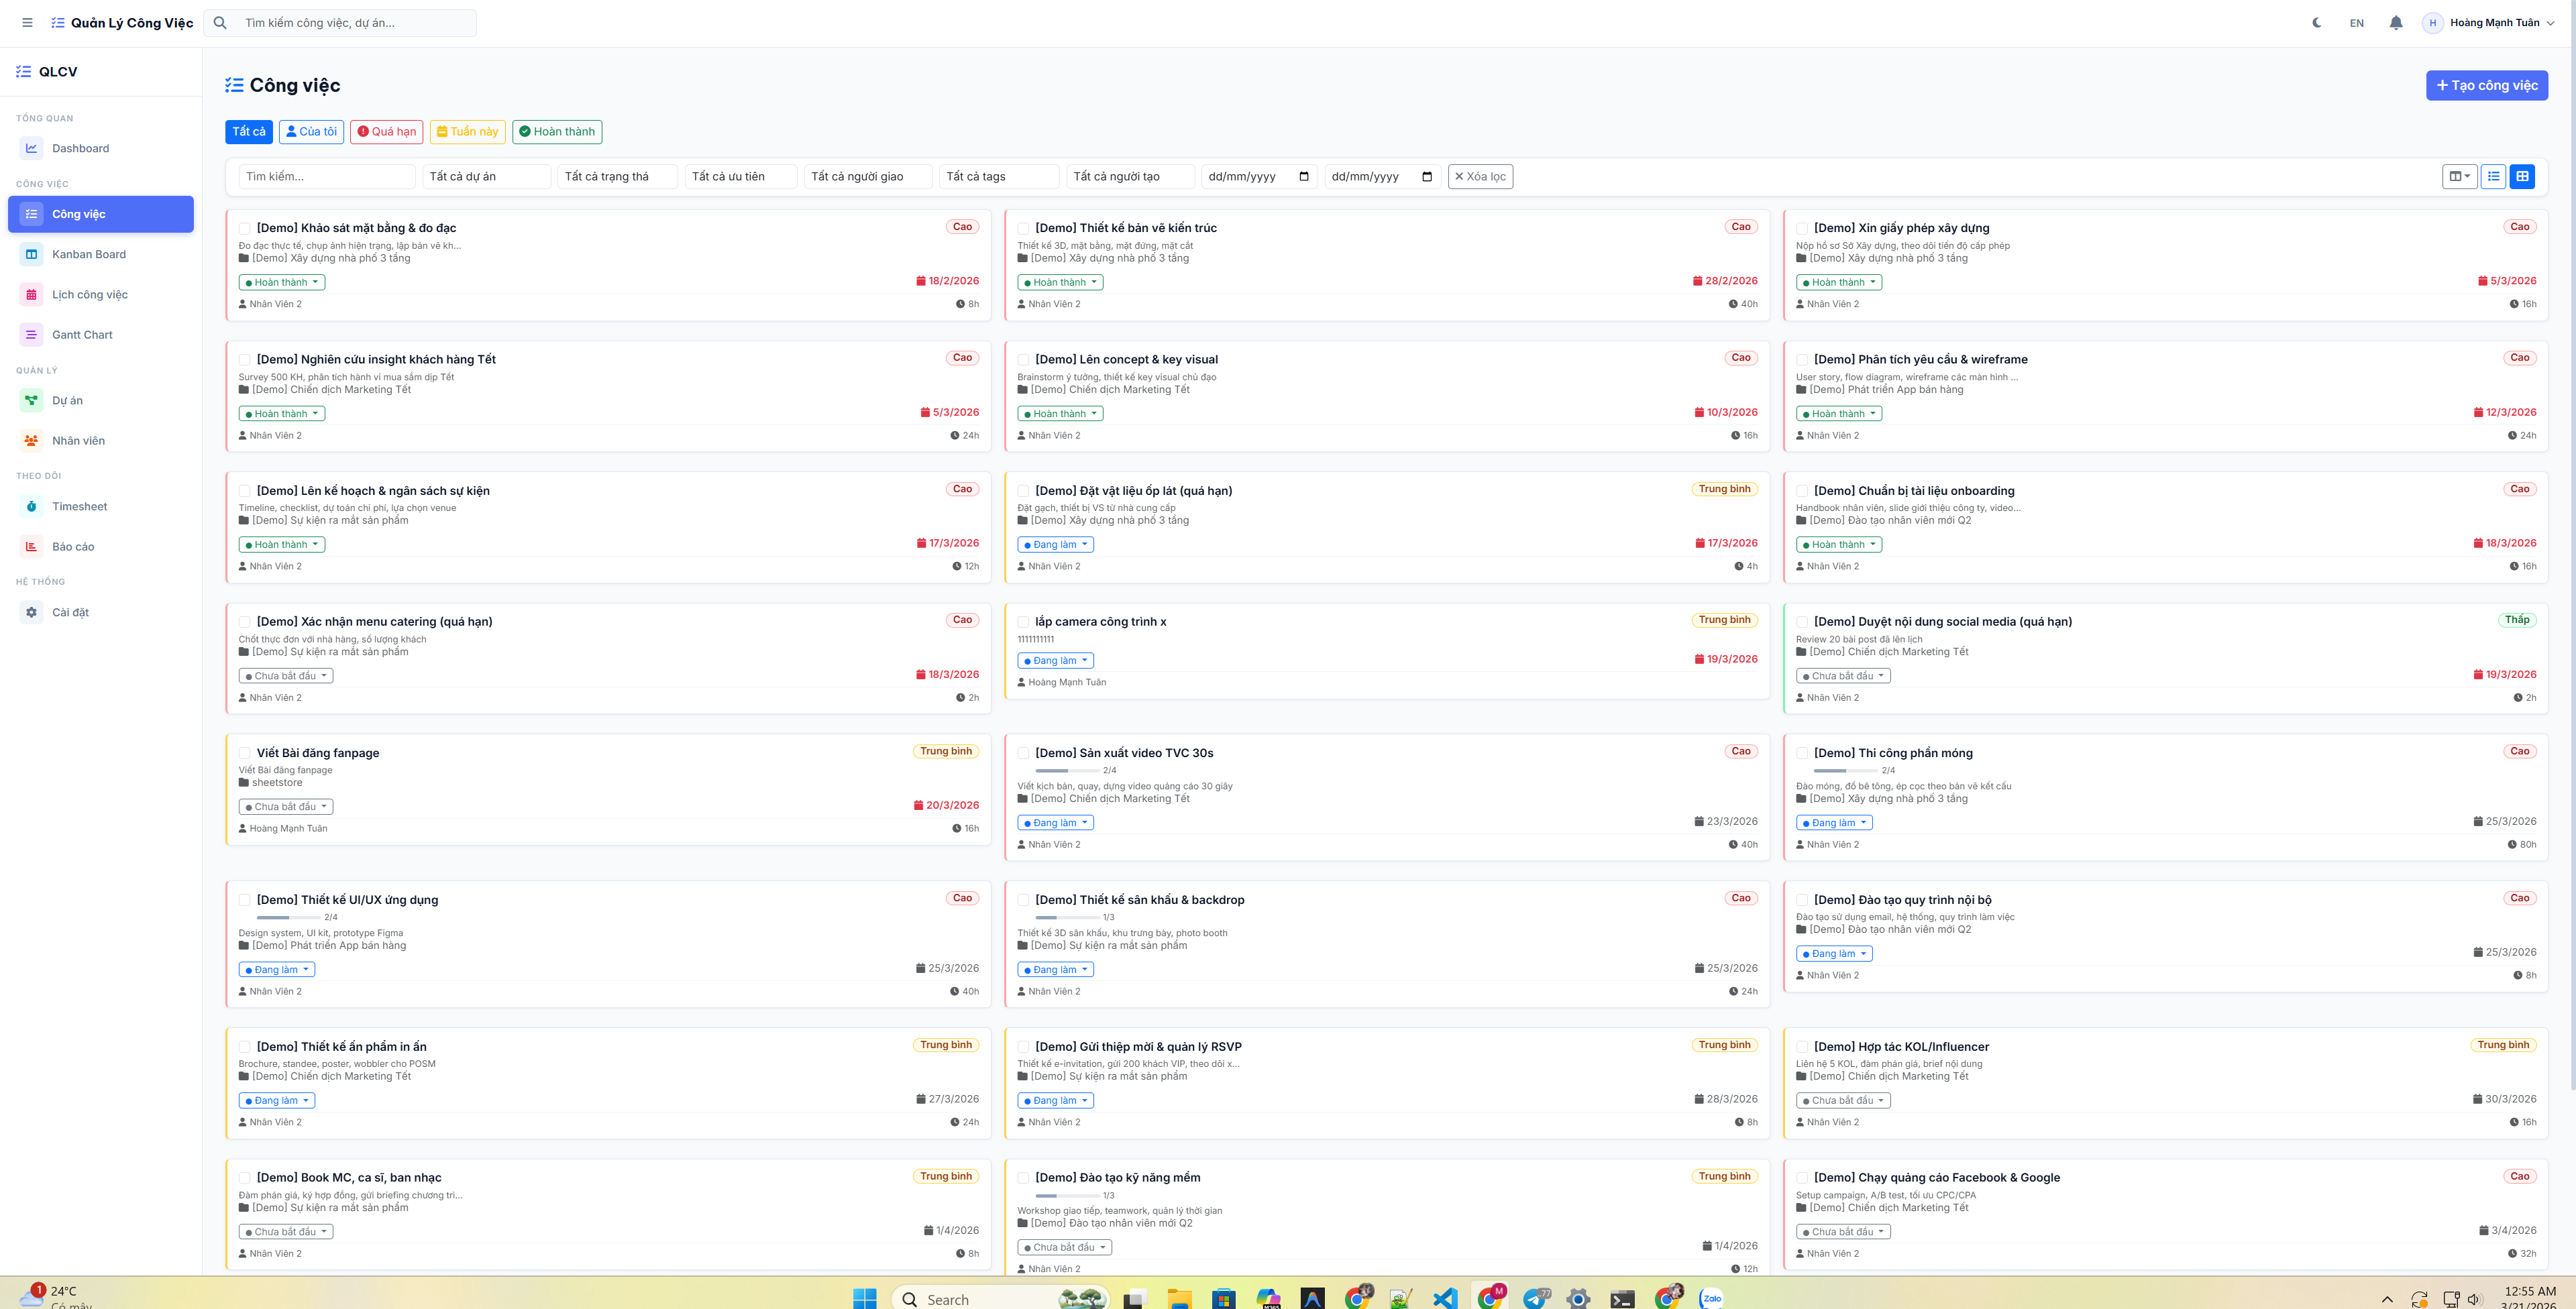Switch to list view icon
The image size is (2576, 1309).
coord(2494,177)
